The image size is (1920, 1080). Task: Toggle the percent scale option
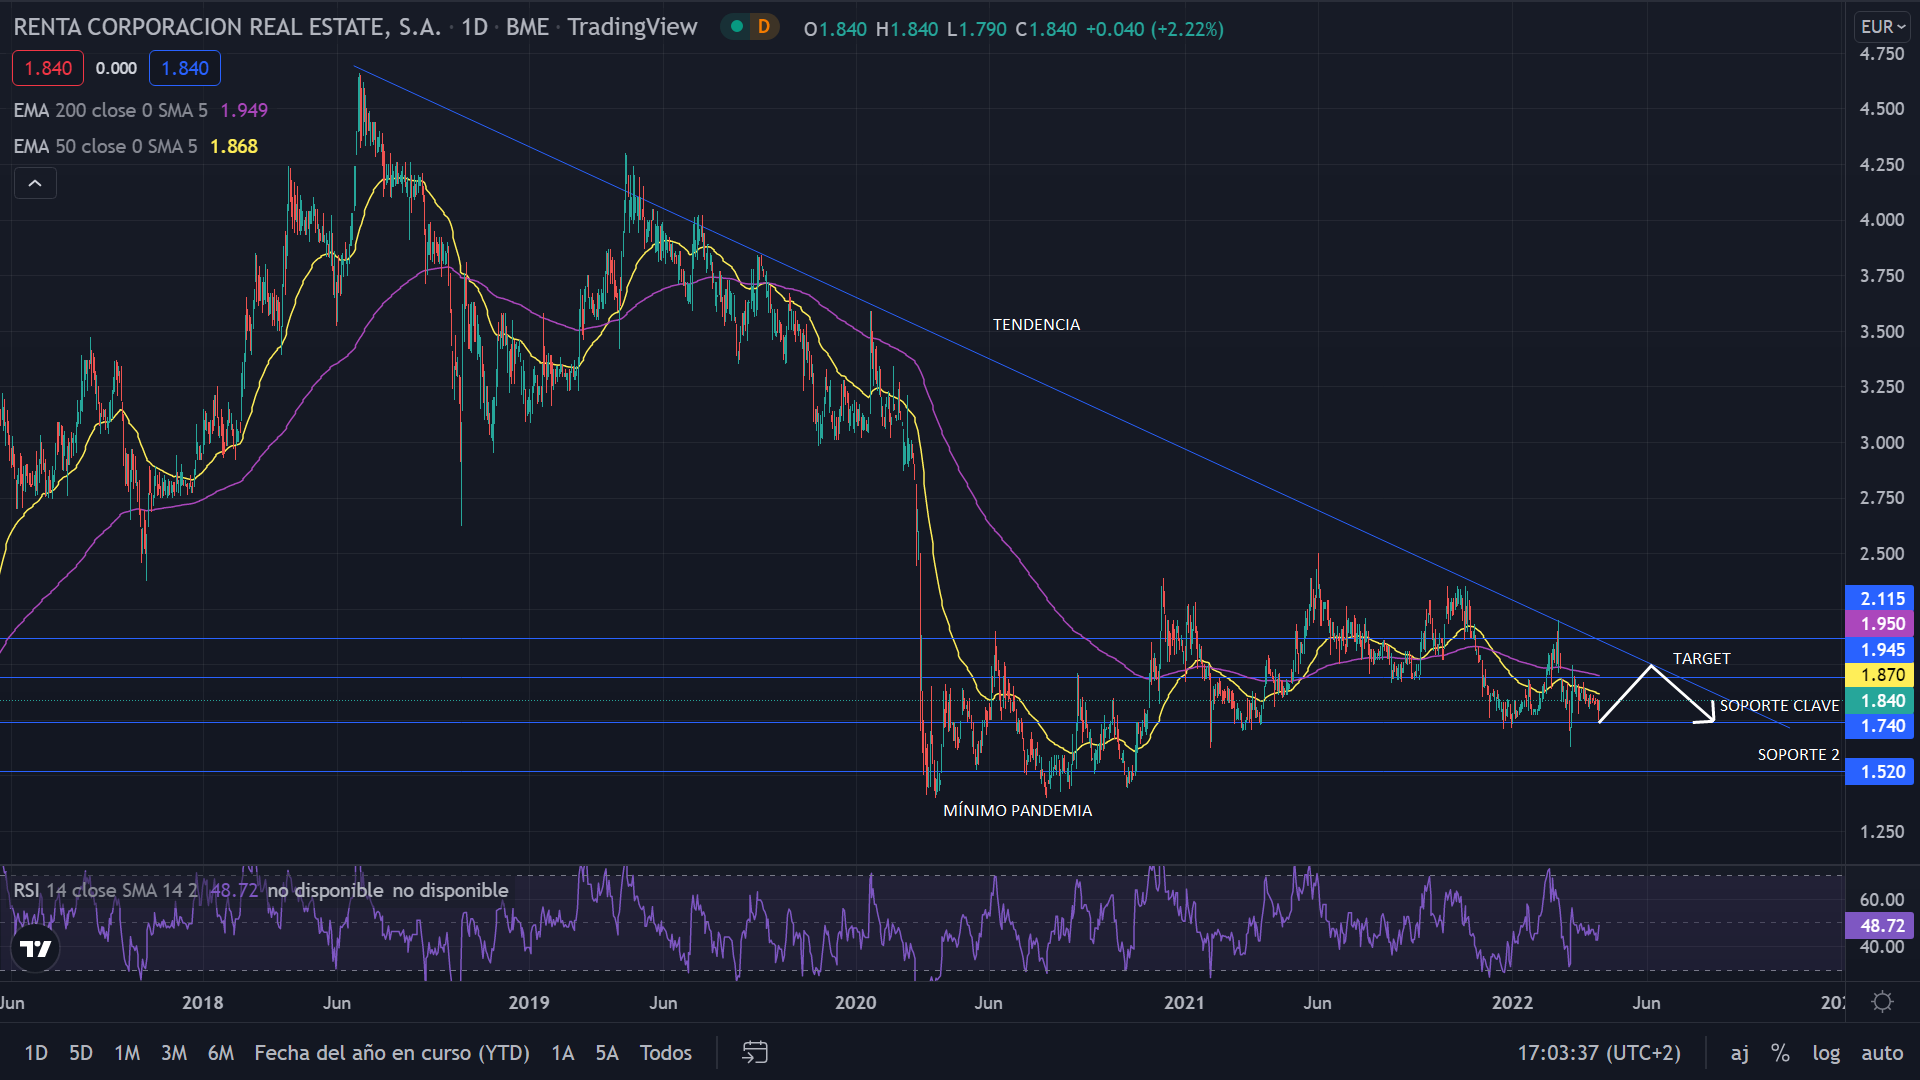pos(1780,1053)
